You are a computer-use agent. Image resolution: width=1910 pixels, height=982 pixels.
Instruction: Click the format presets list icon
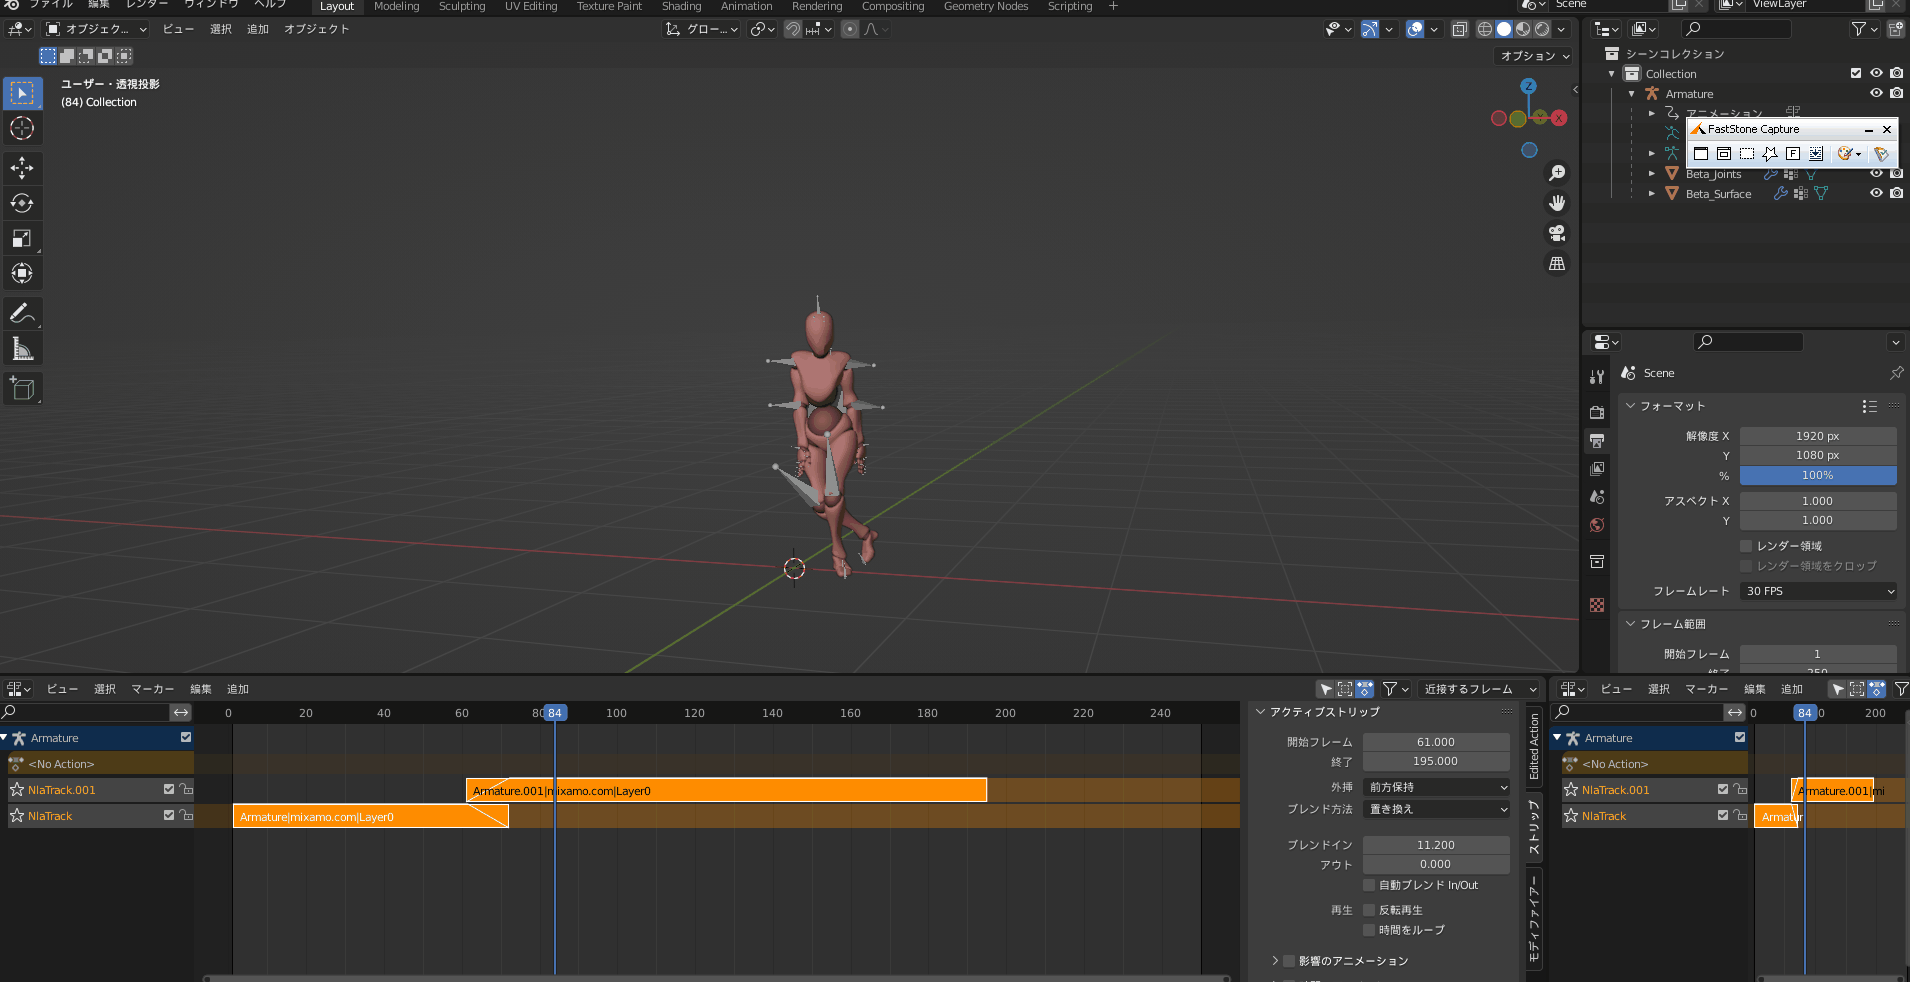coord(1869,406)
